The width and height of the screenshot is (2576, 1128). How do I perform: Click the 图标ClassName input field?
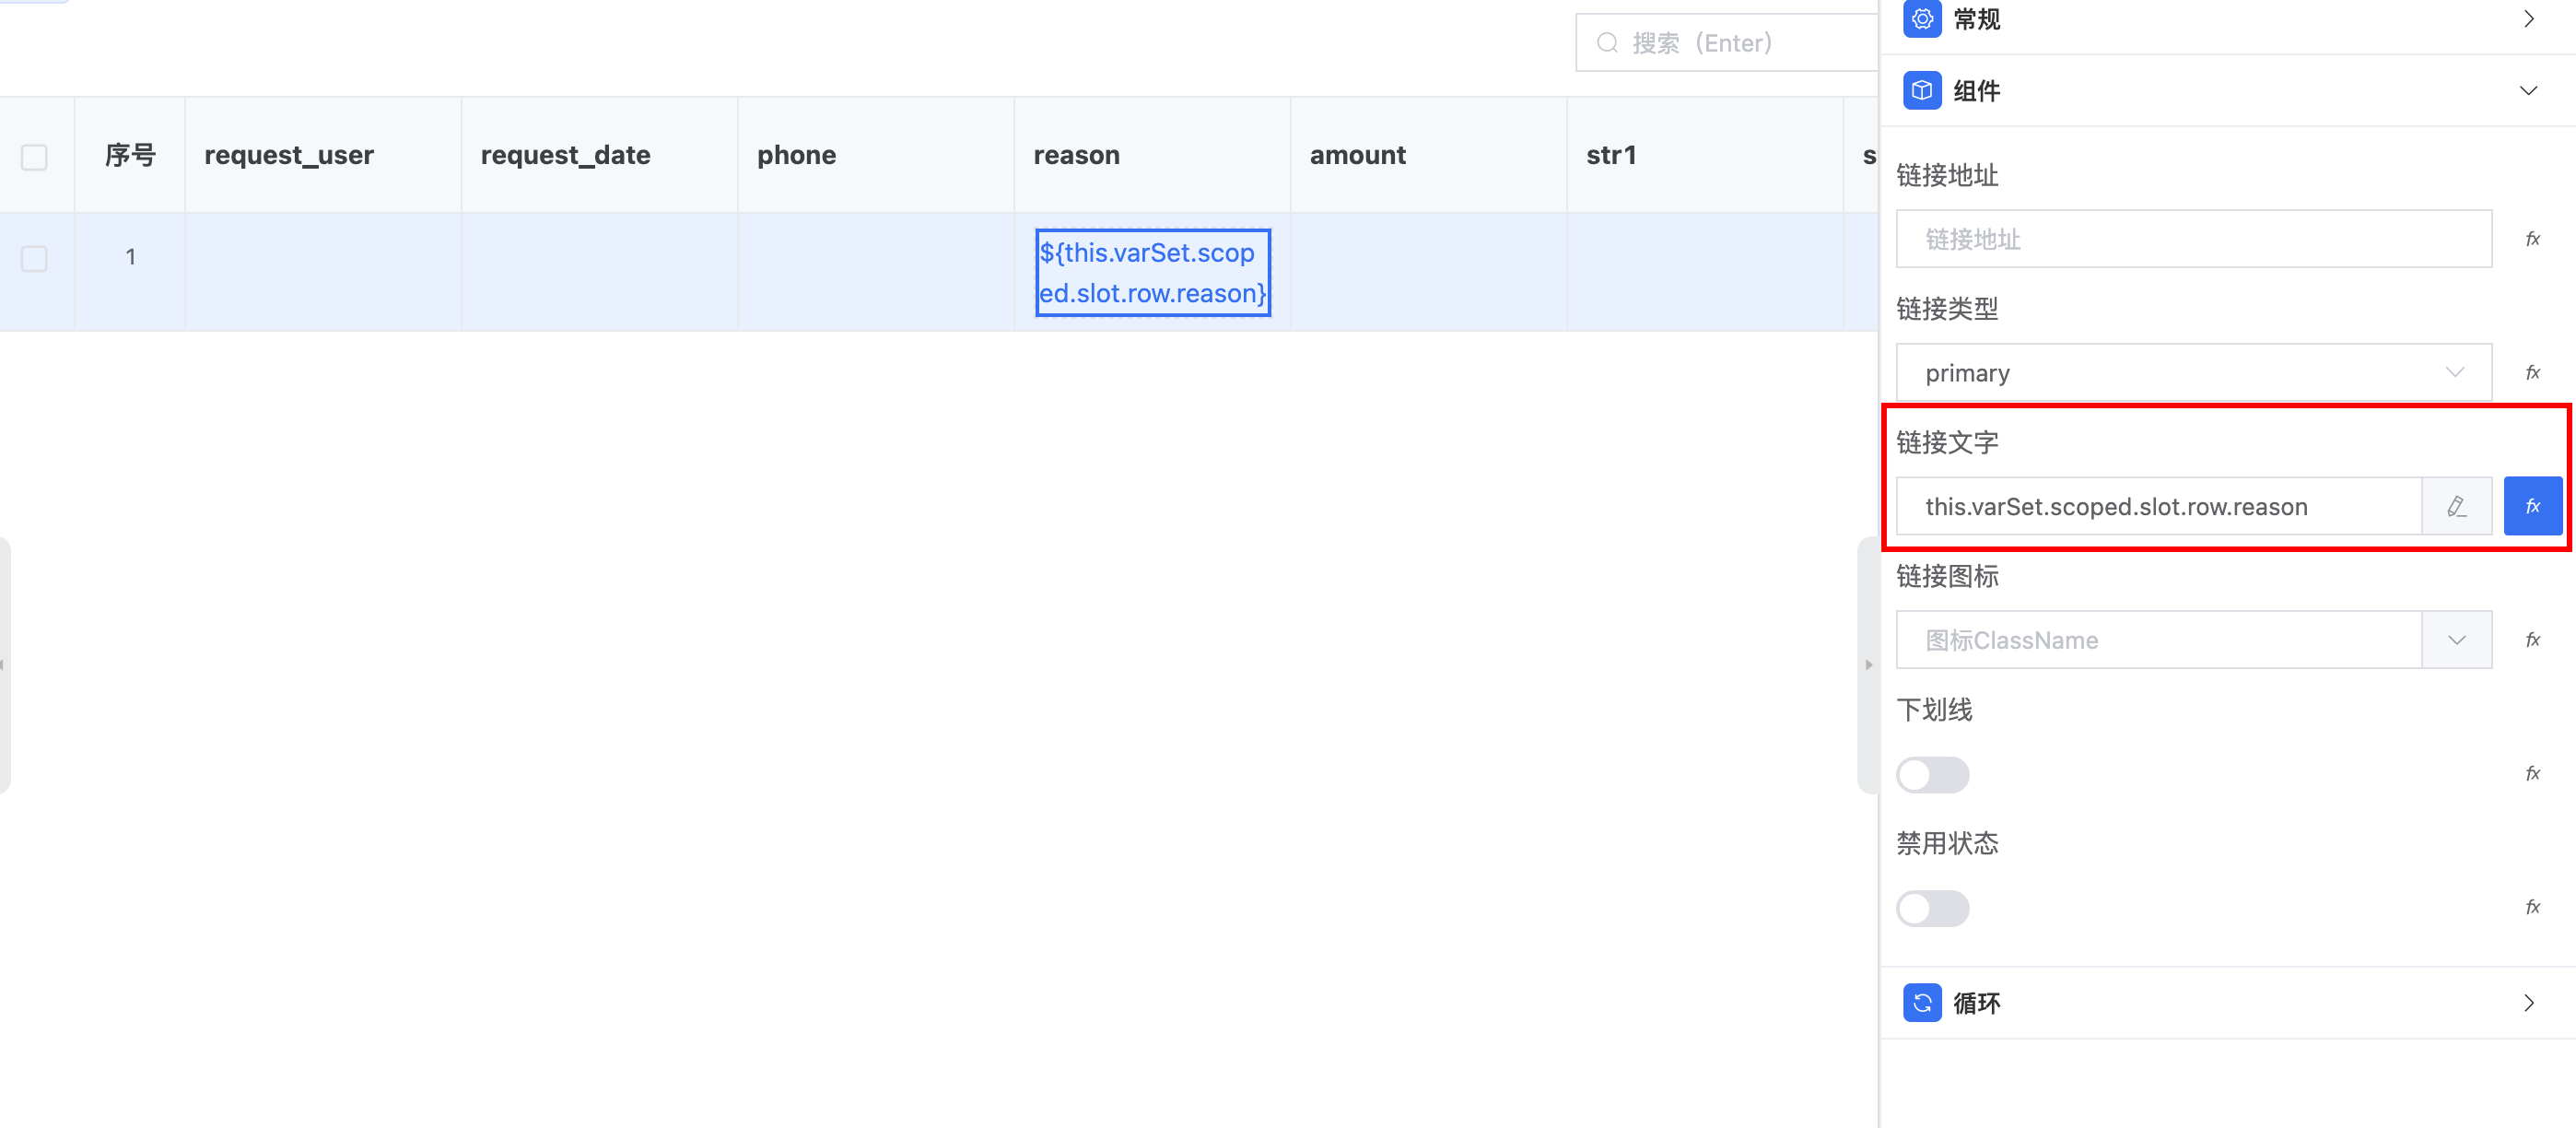tap(2158, 640)
